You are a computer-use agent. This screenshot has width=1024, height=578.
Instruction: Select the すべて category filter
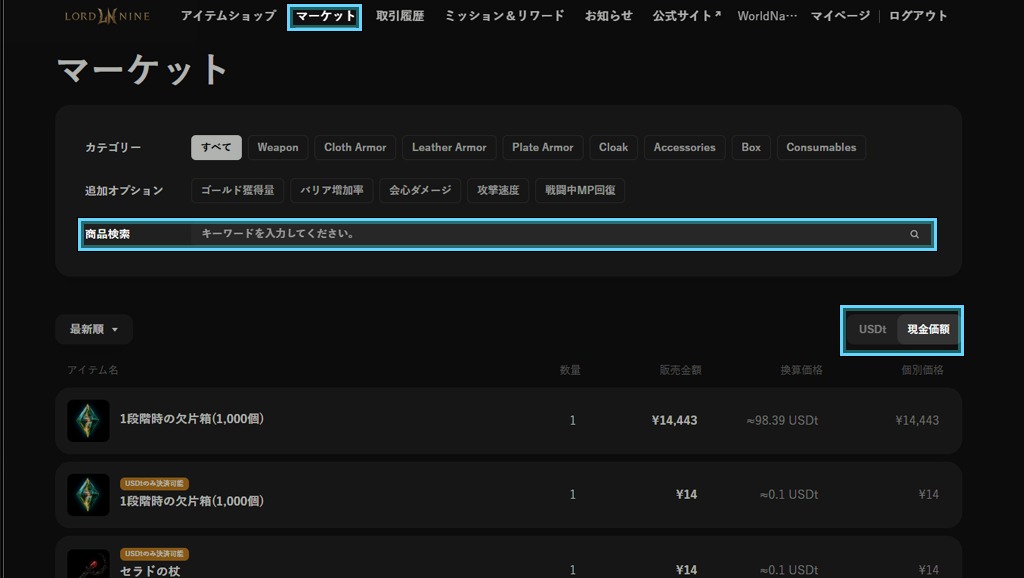(x=216, y=147)
